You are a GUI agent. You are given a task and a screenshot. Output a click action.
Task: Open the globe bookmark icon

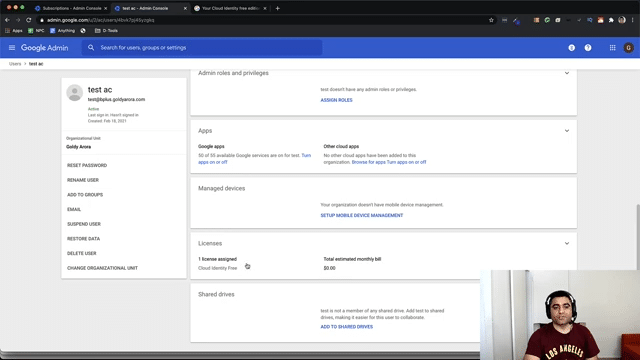(x=83, y=31)
